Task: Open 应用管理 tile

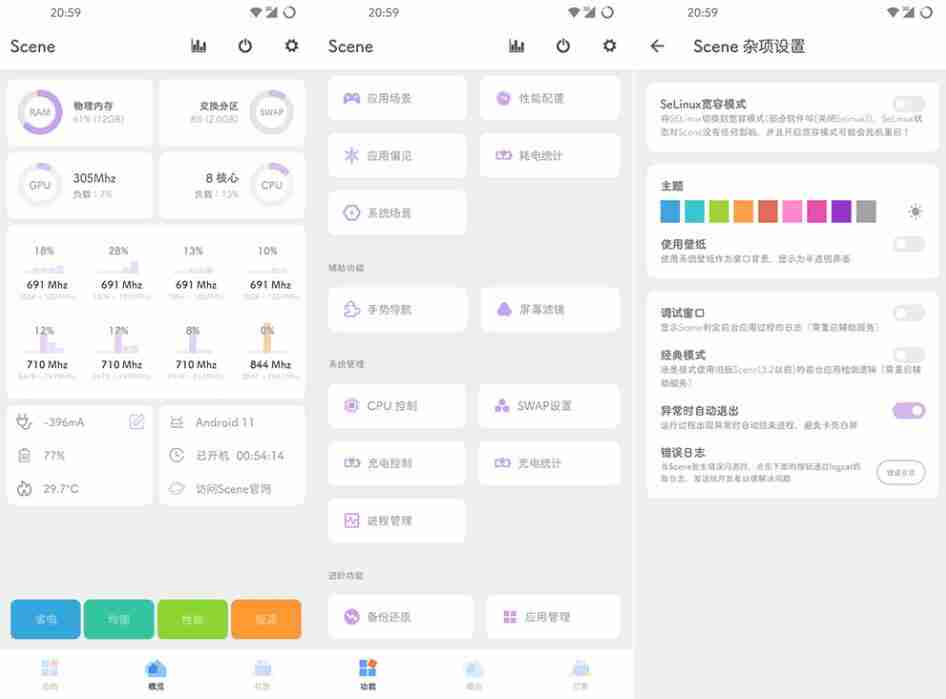Action: (553, 616)
